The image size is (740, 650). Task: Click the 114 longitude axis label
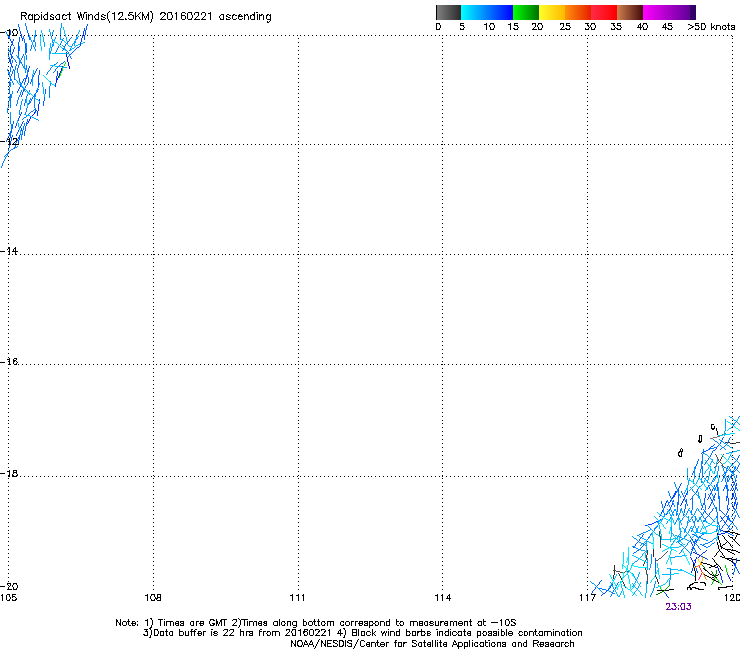click(443, 598)
